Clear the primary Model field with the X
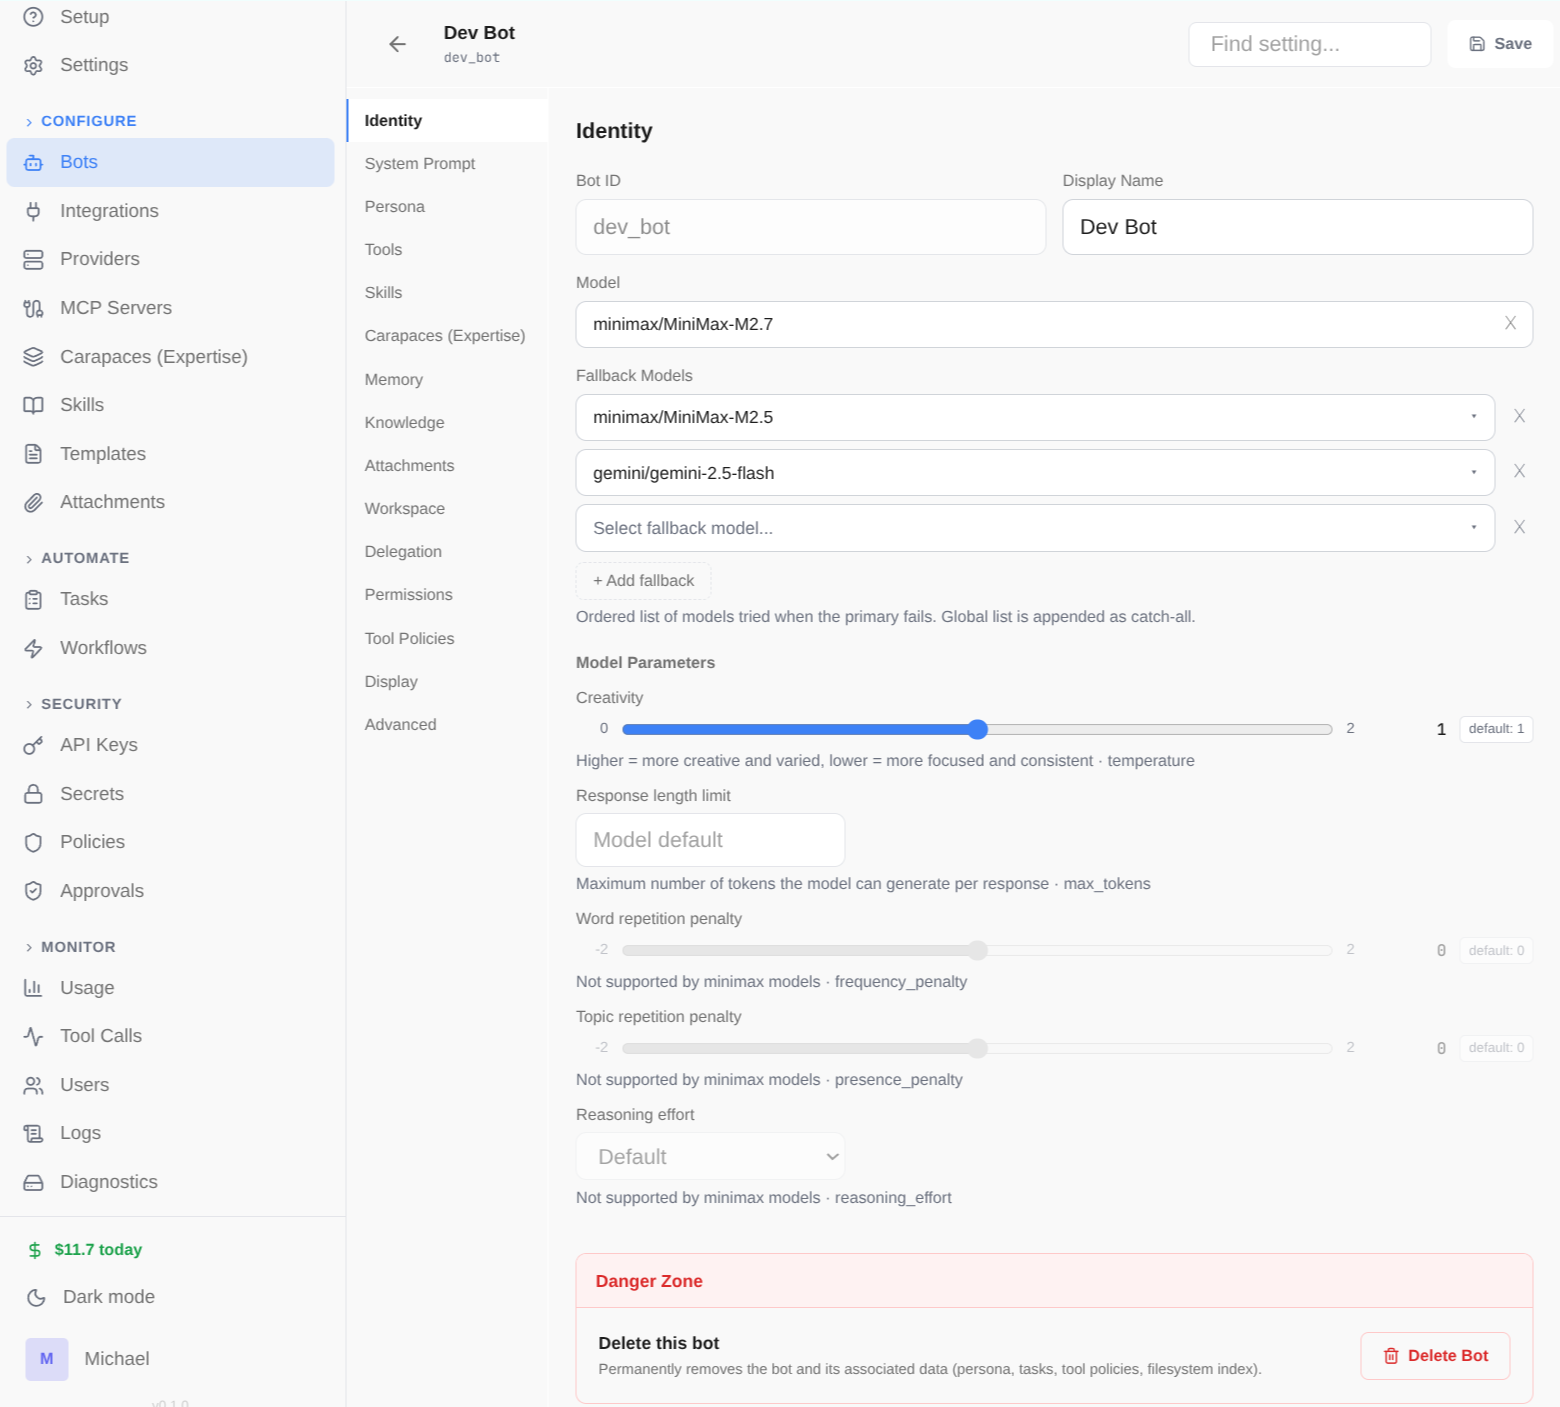The image size is (1560, 1407). (1511, 324)
